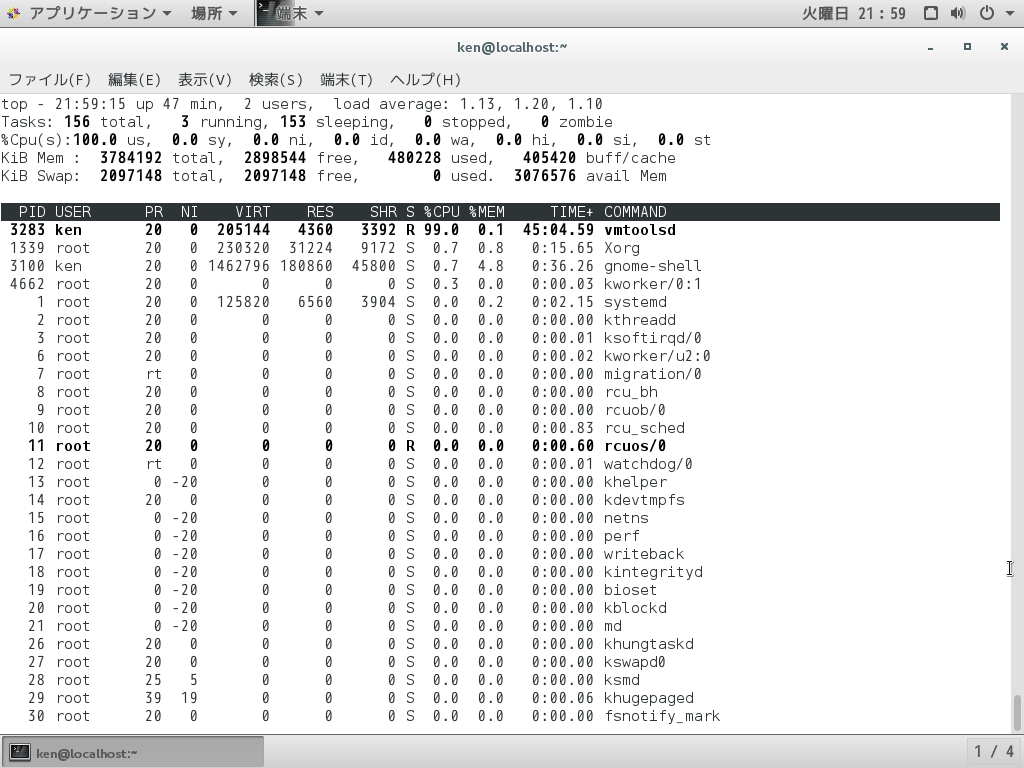Click the TIME+ column header
1024x768 pixels.
572,212
